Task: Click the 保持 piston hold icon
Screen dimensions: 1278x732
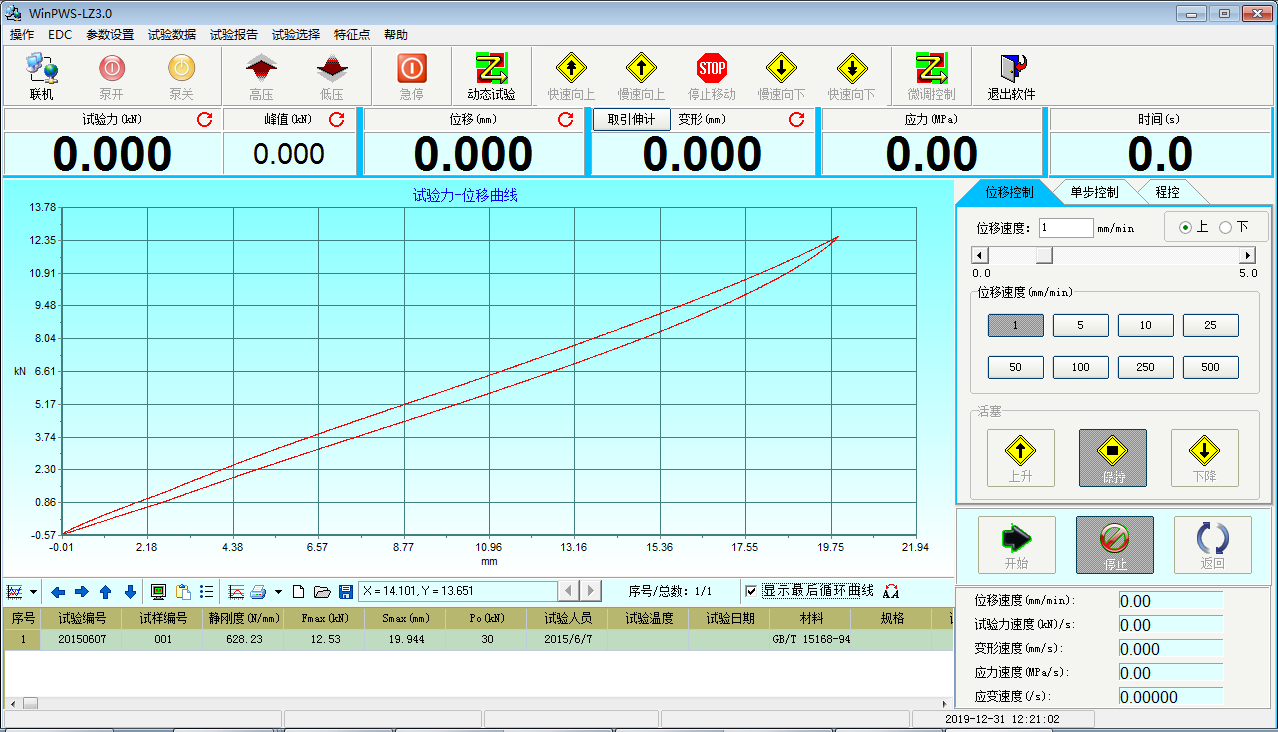Action: coord(1113,457)
